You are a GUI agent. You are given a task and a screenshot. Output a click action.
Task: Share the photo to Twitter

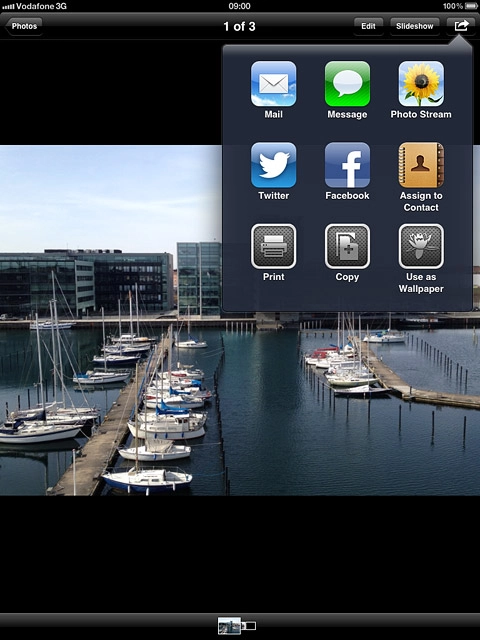[x=273, y=165]
